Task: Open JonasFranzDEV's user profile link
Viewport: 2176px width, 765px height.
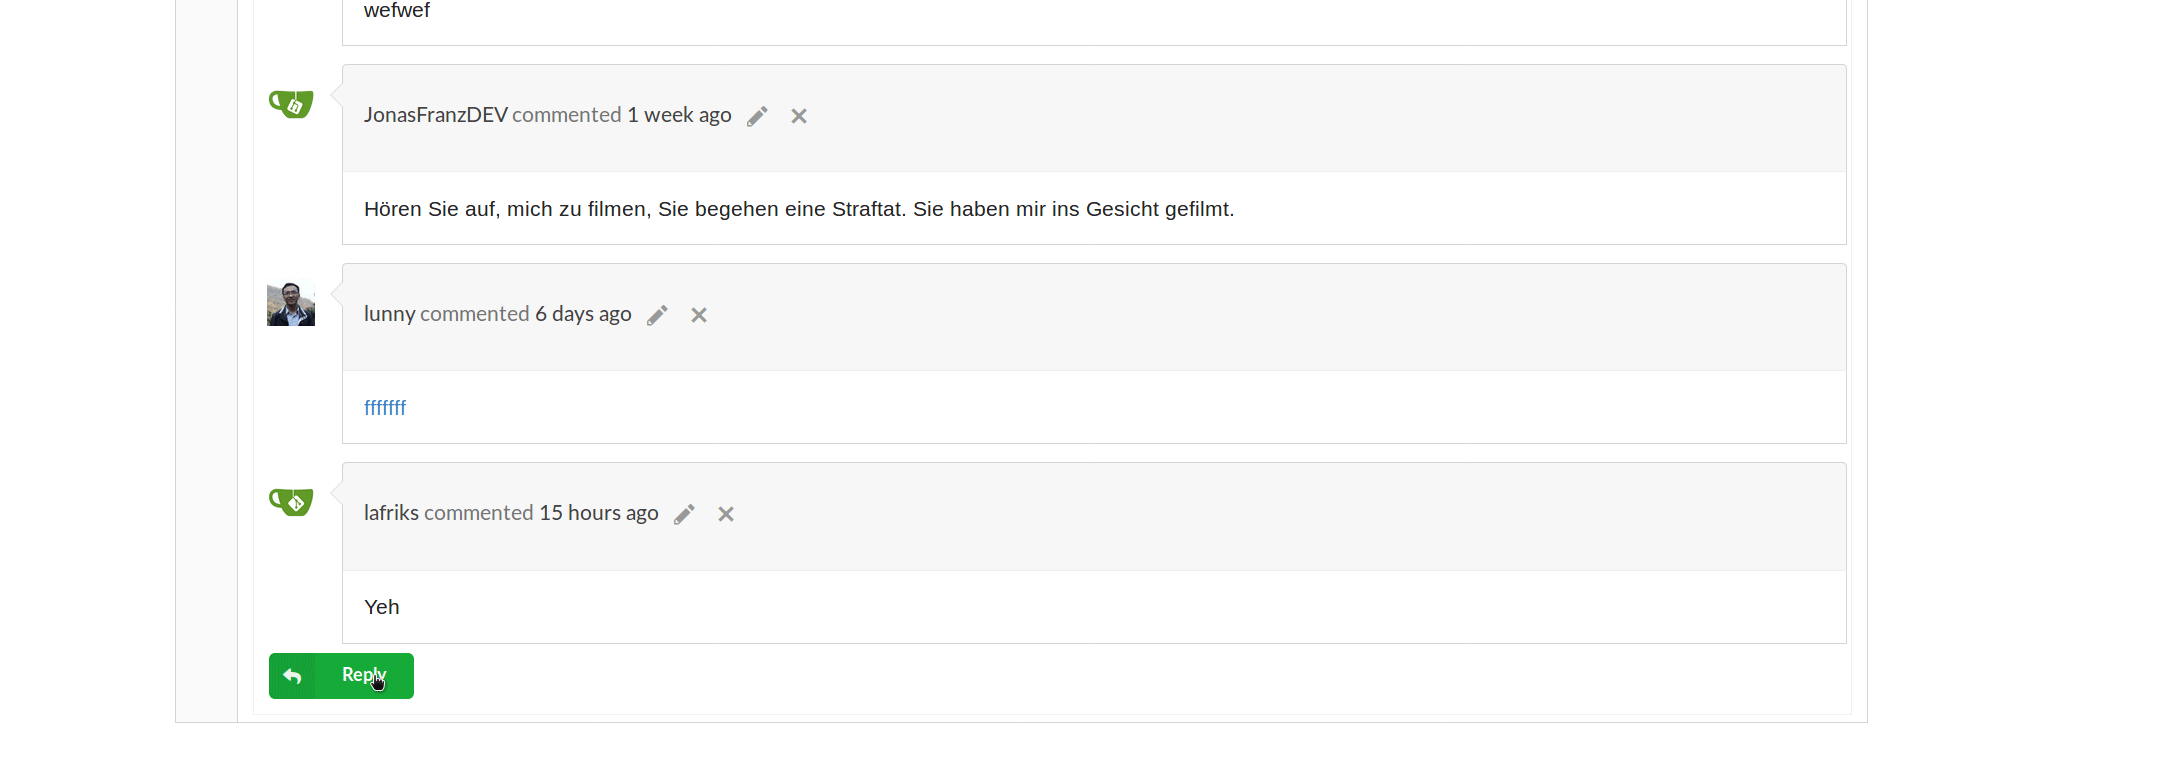Action: (x=435, y=114)
